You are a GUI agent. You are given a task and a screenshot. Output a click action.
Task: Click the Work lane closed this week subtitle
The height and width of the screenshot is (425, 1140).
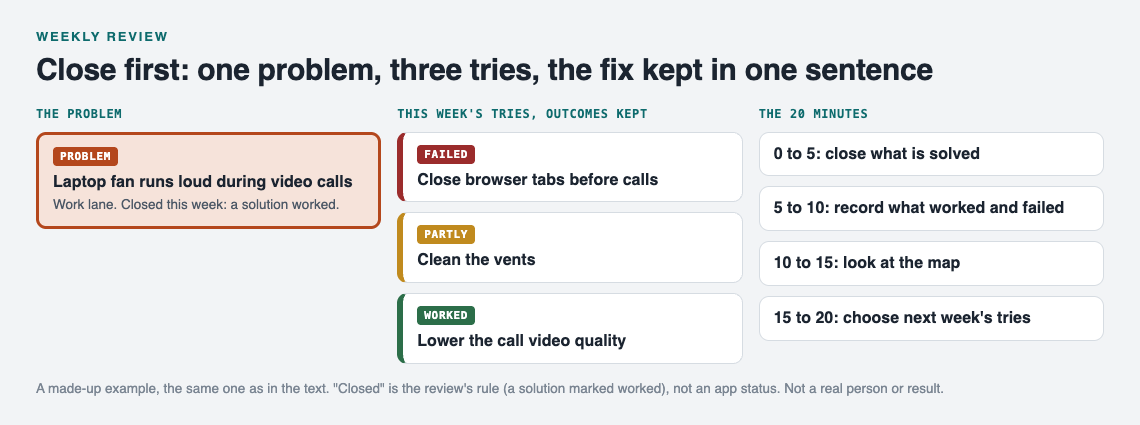tap(196, 204)
